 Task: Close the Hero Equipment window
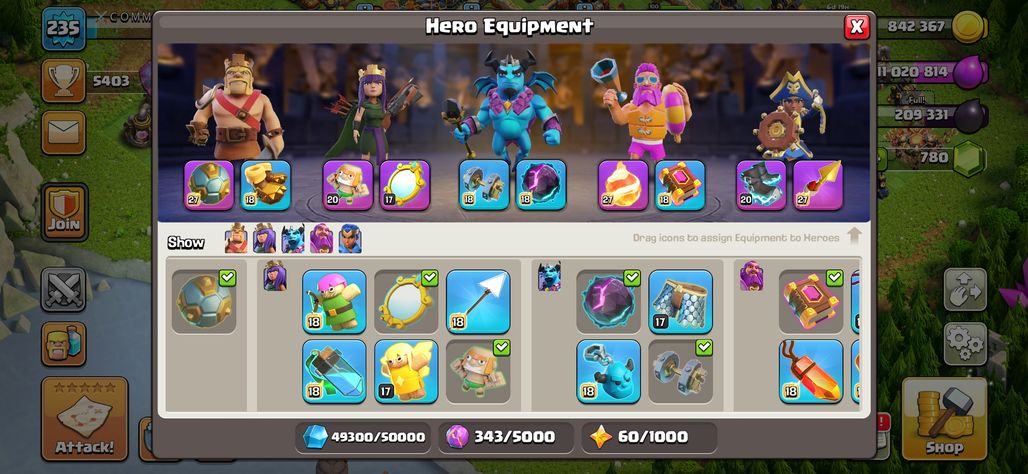pyautogui.click(x=856, y=26)
